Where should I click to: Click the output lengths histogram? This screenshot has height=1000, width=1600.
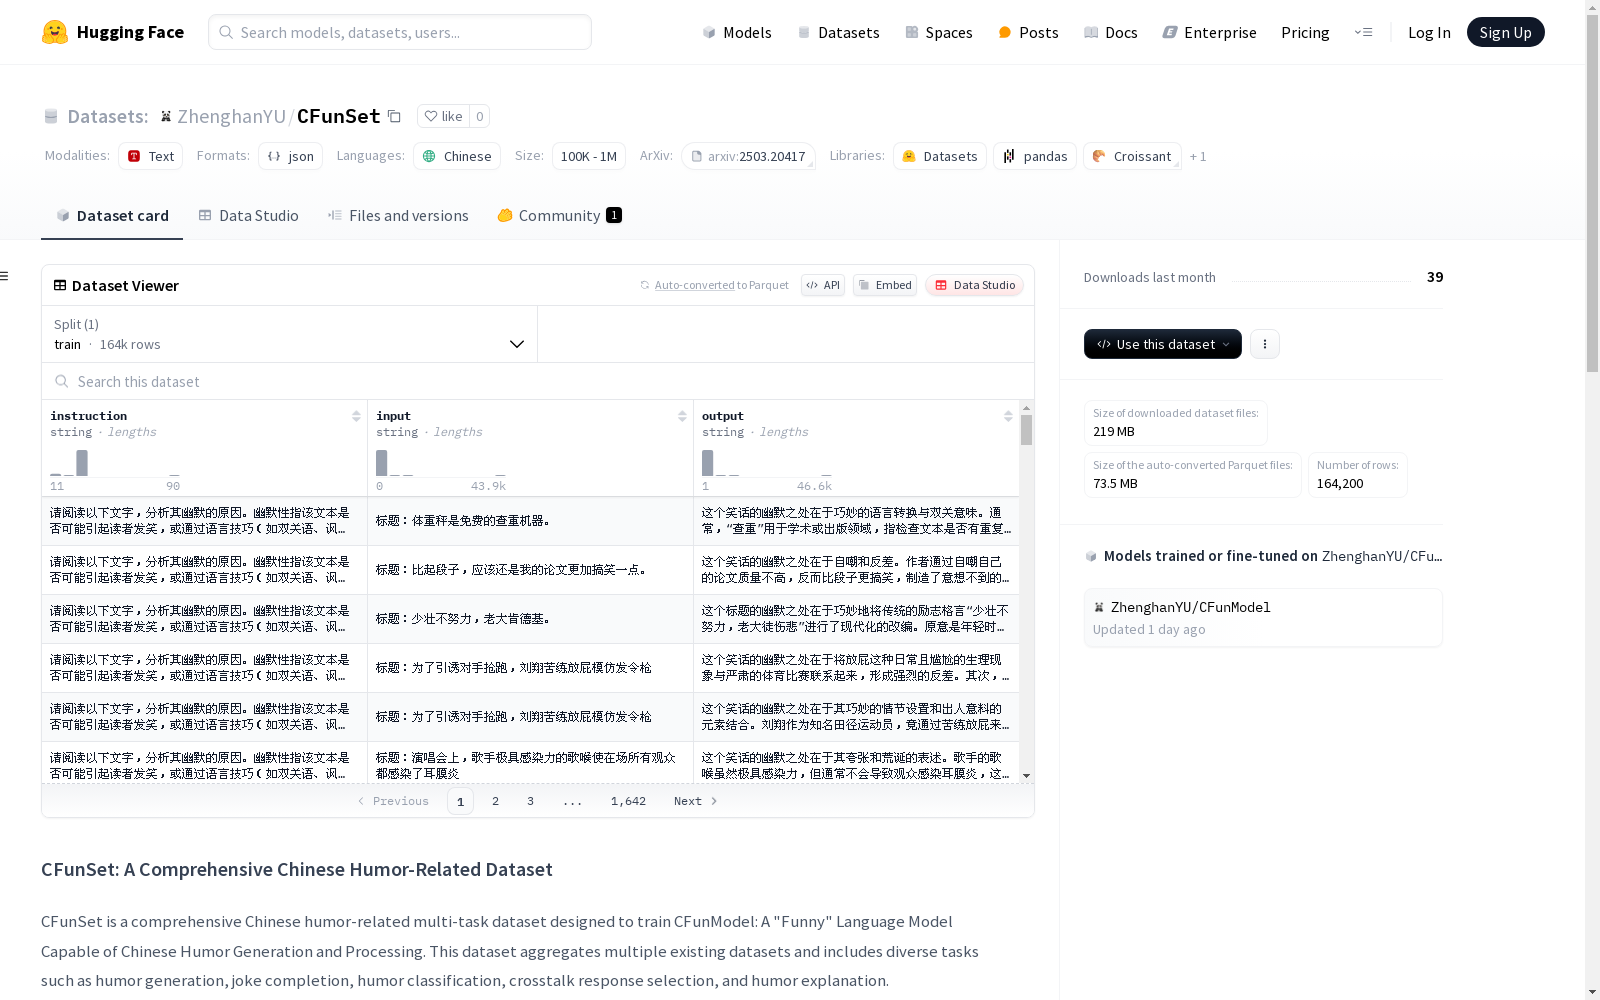[767, 464]
